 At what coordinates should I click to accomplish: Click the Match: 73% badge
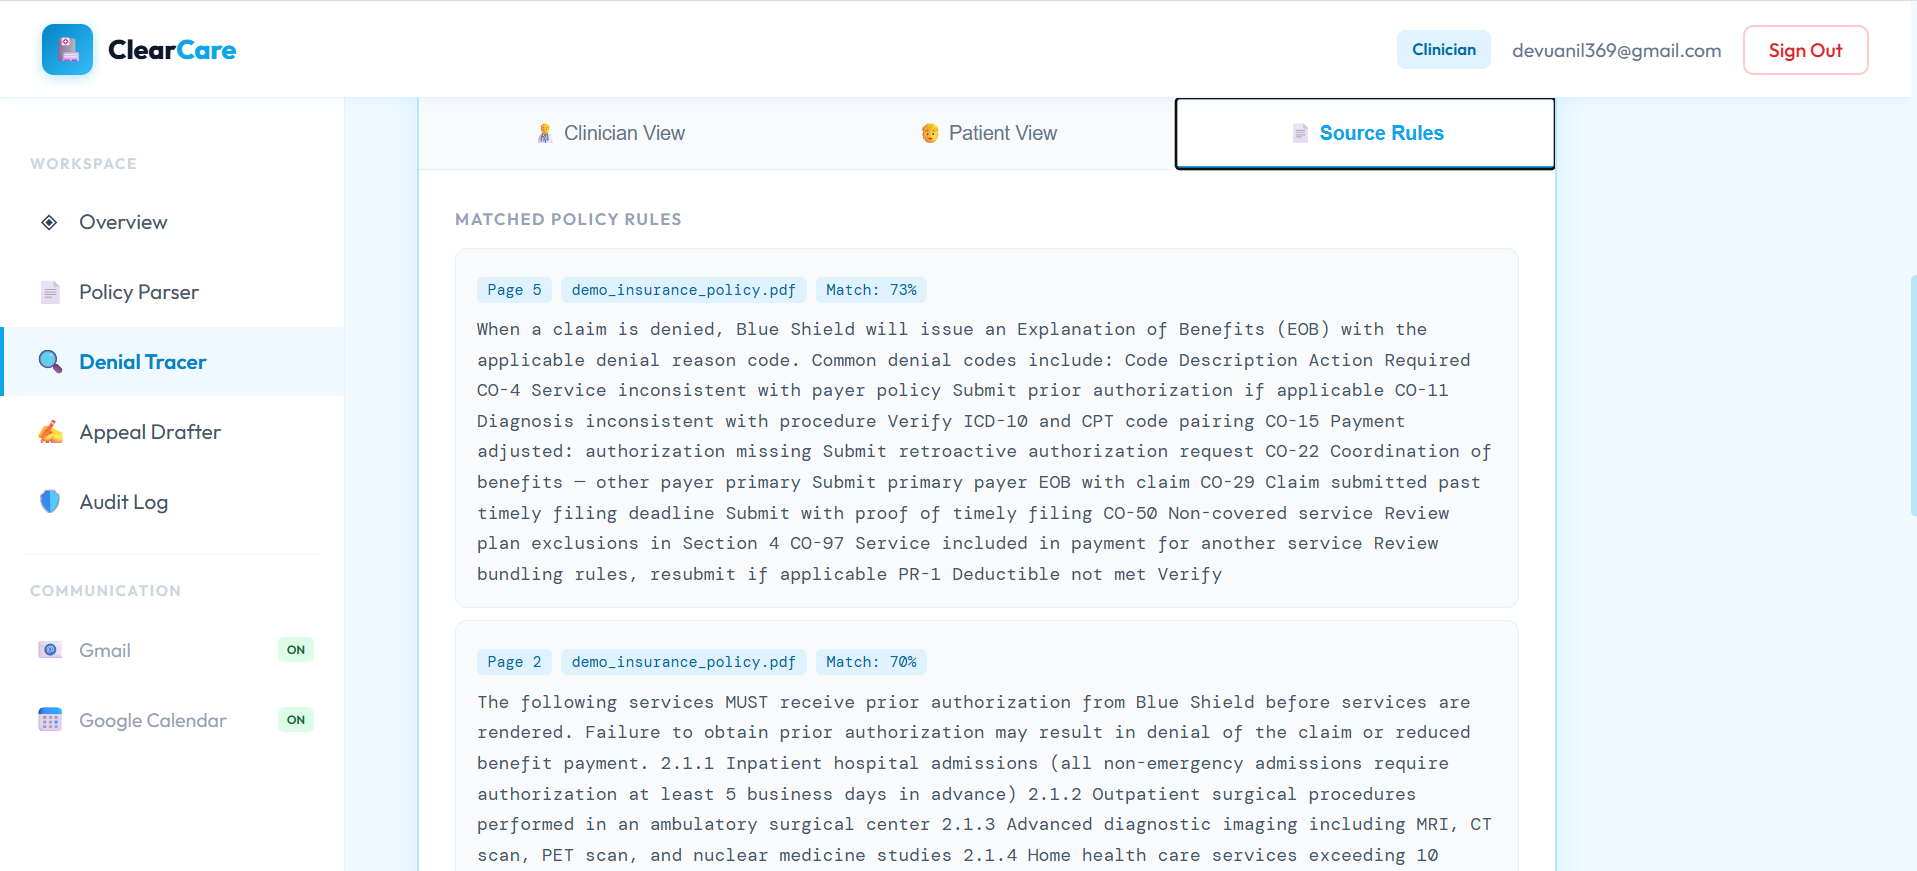tap(871, 290)
